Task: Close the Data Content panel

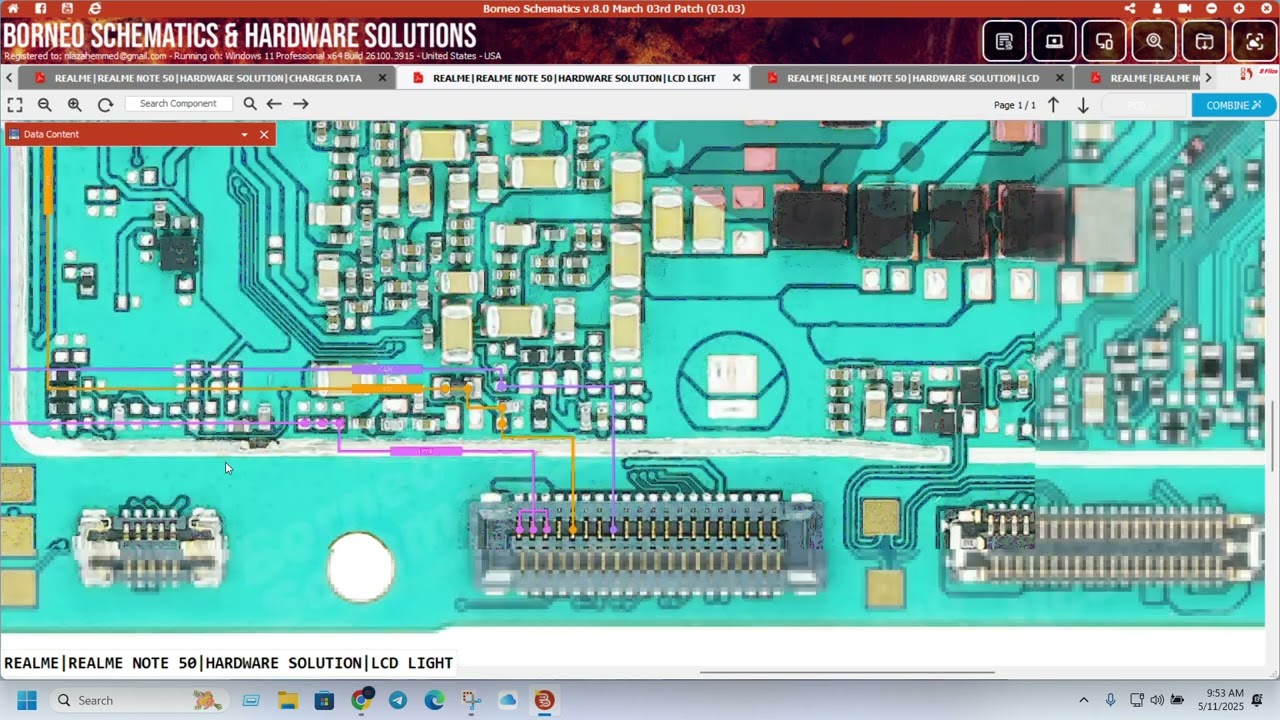Action: click(264, 134)
